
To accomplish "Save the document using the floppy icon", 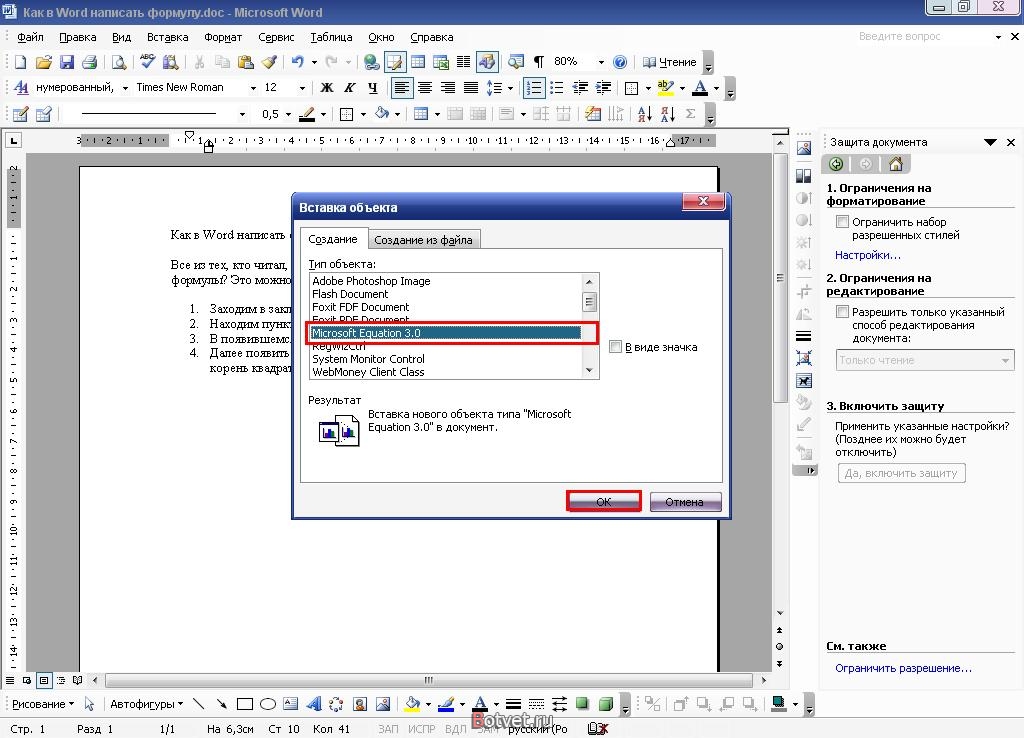I will [x=67, y=62].
